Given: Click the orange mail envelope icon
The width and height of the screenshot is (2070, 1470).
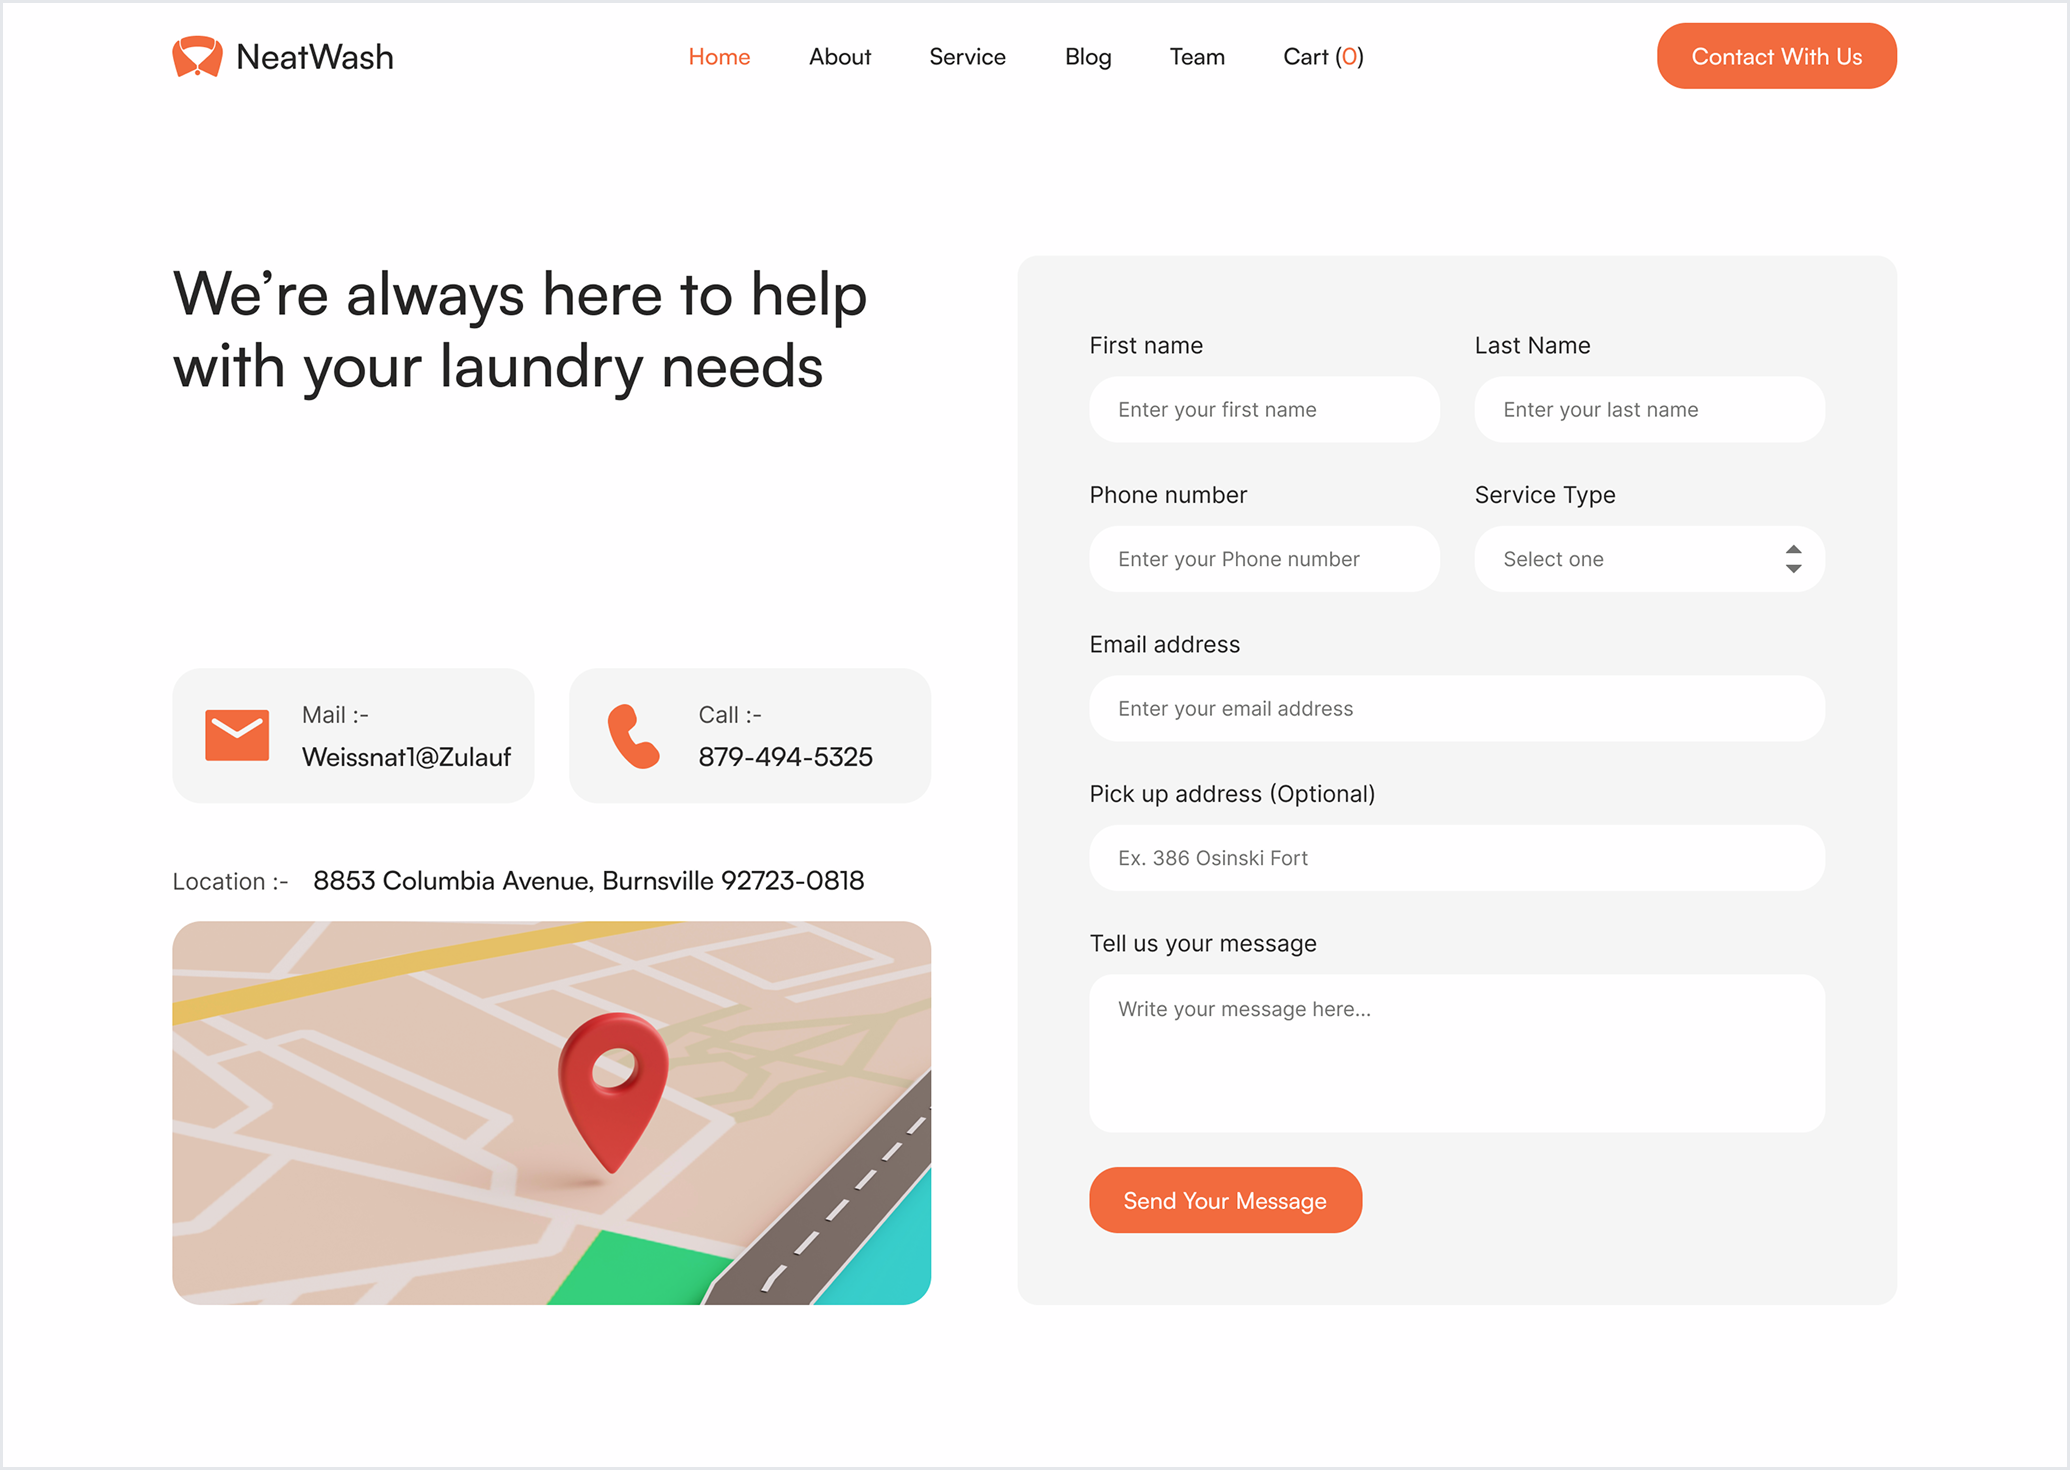Looking at the screenshot, I should point(237,735).
